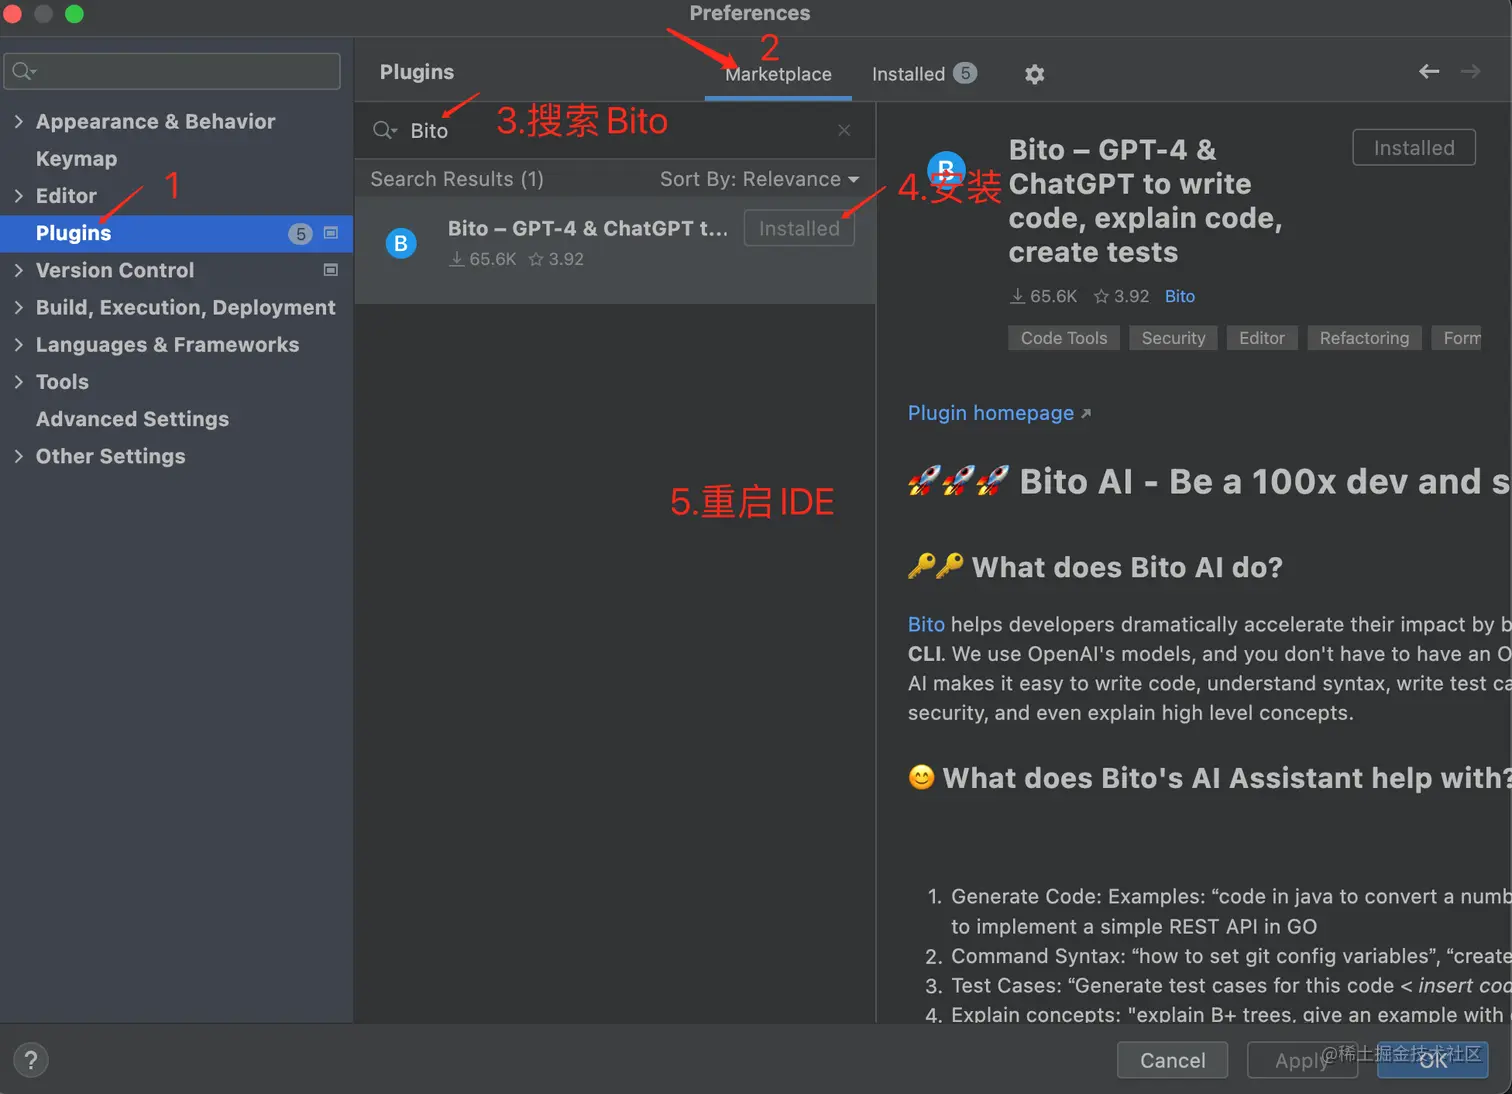Select Advanced Settings in the tree
1512x1094 pixels.
[132, 419]
